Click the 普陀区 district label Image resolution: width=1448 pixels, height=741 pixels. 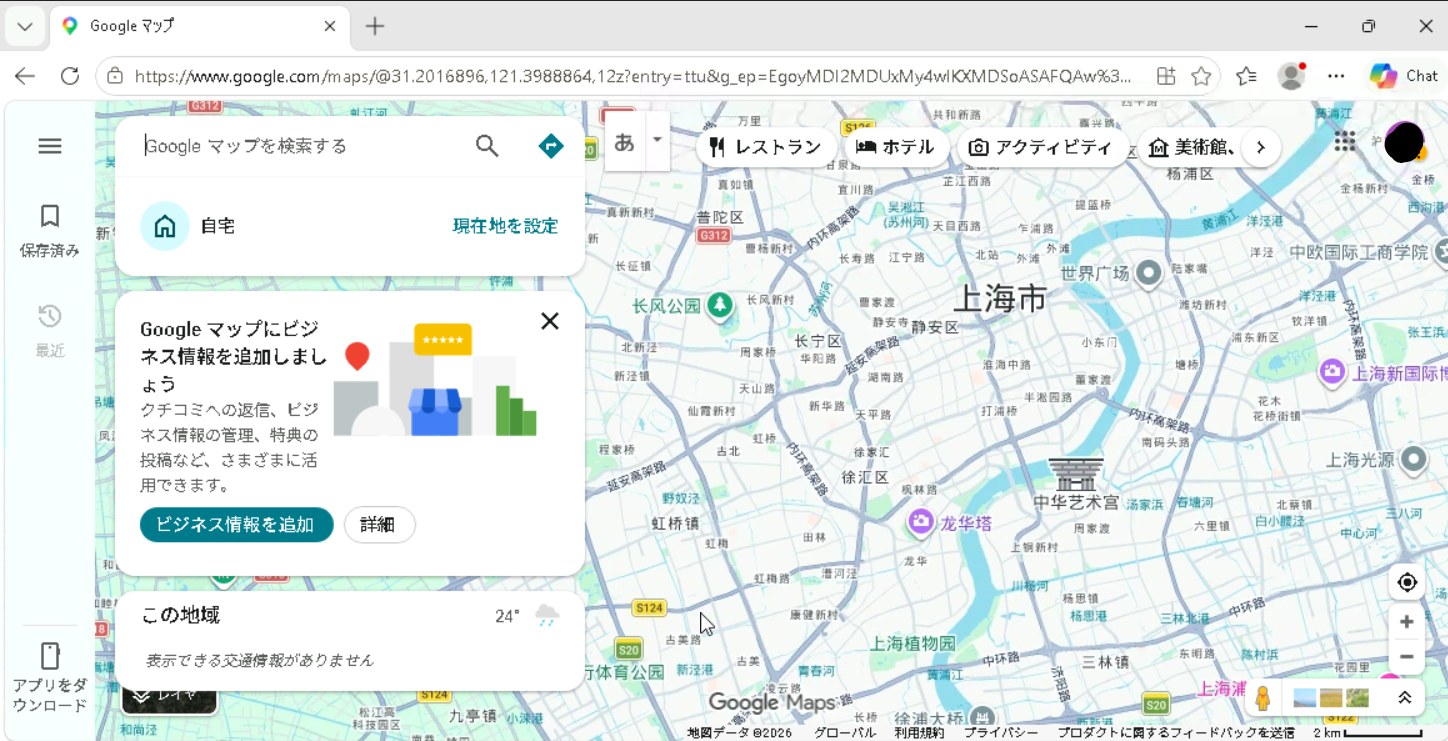pos(720,217)
